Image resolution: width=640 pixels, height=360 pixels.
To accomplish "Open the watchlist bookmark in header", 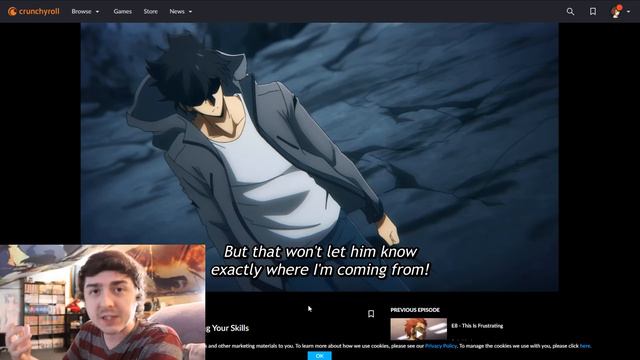I will coord(593,11).
